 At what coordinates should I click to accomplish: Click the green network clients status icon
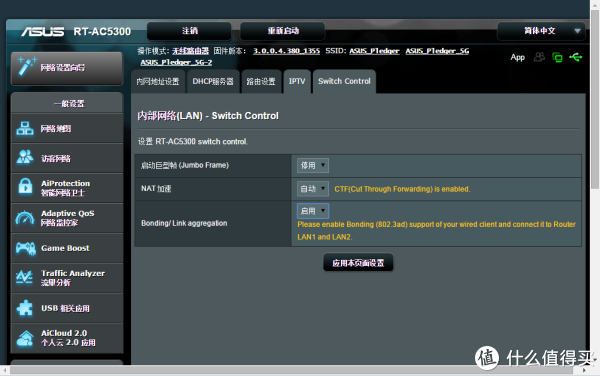[x=557, y=57]
